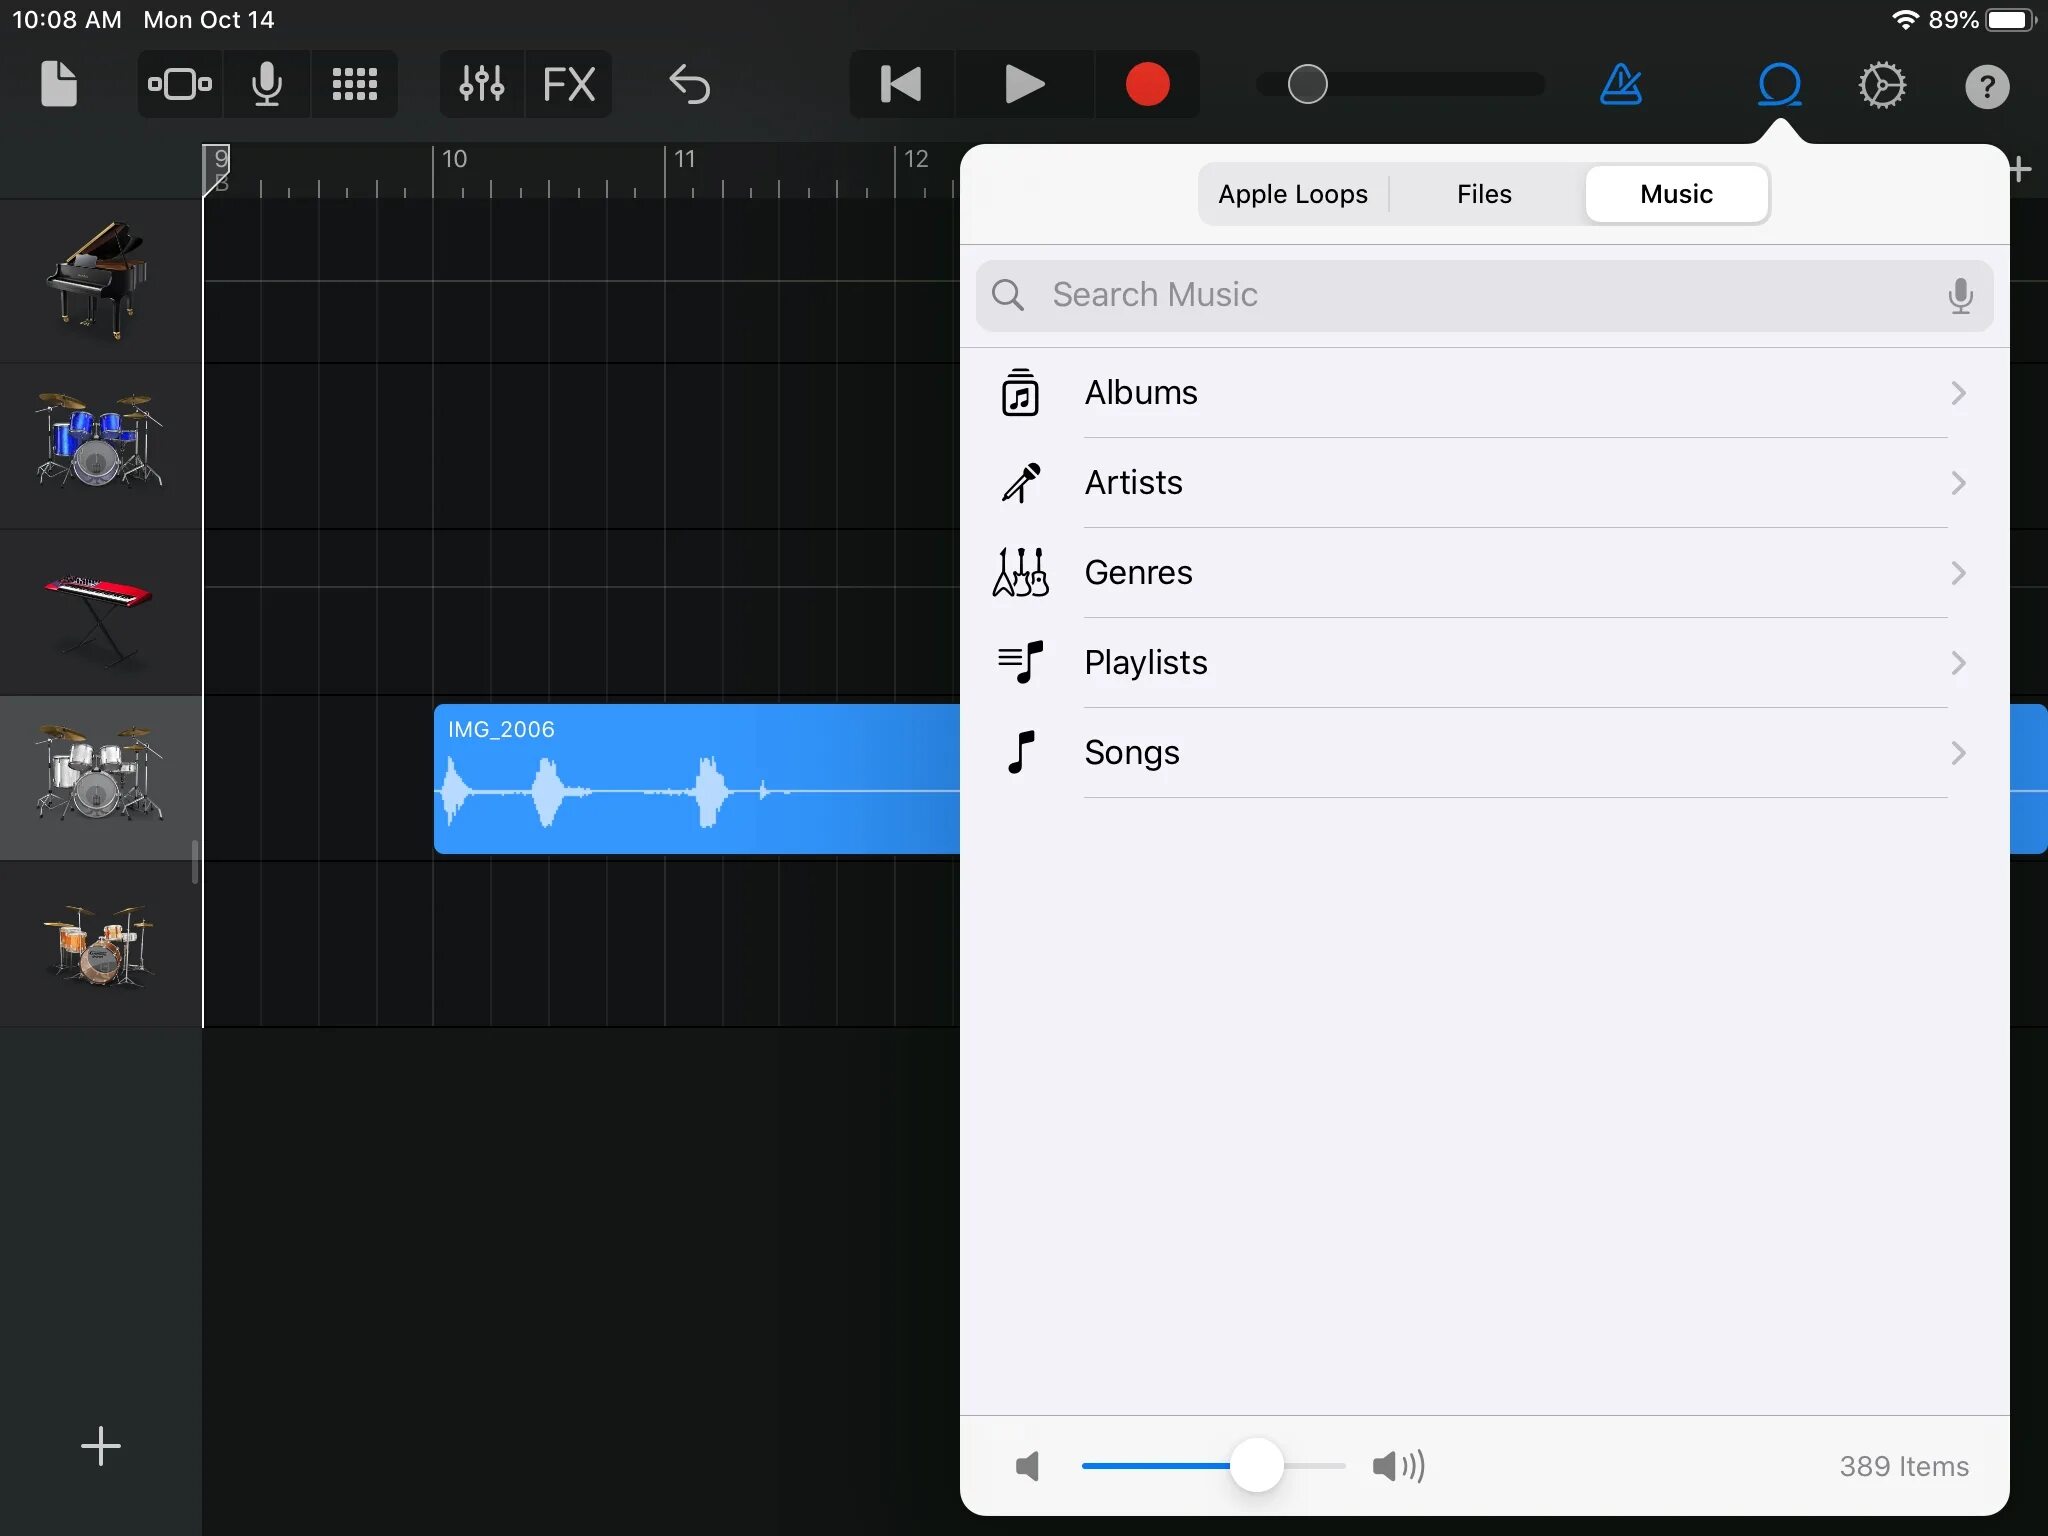The height and width of the screenshot is (1536, 2048).
Task: Add a new track with plus button
Action: pyautogui.click(x=101, y=1446)
